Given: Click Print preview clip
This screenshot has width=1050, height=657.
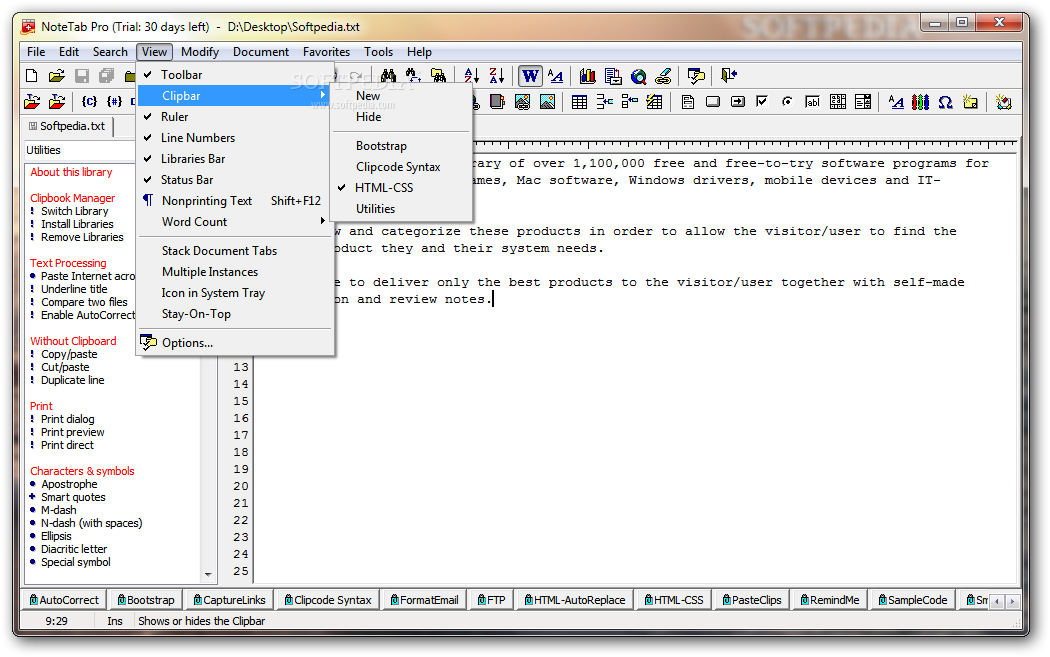Looking at the screenshot, I should pos(72,432).
